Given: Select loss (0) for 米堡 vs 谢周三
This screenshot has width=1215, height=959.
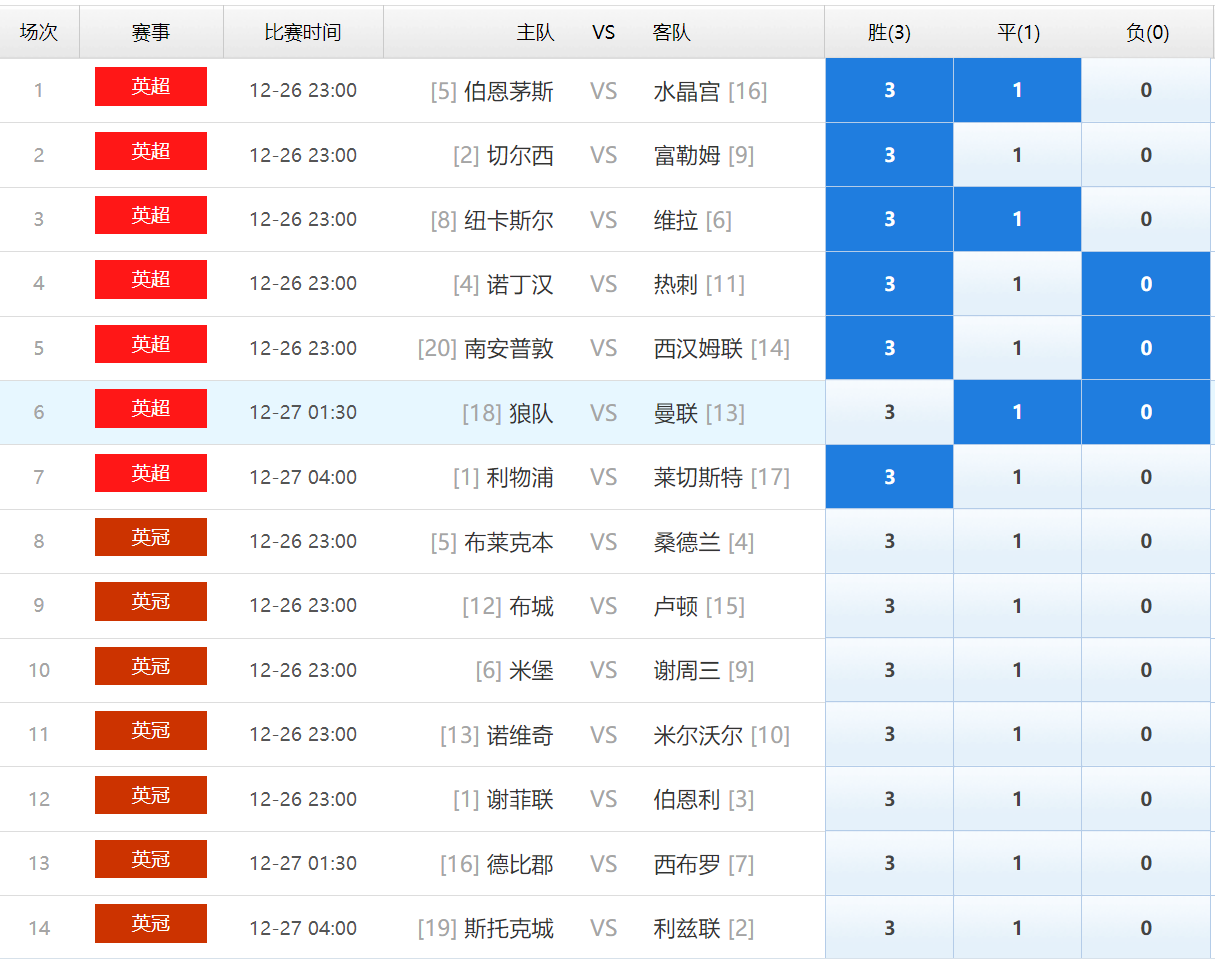Looking at the screenshot, I should pos(1146,670).
